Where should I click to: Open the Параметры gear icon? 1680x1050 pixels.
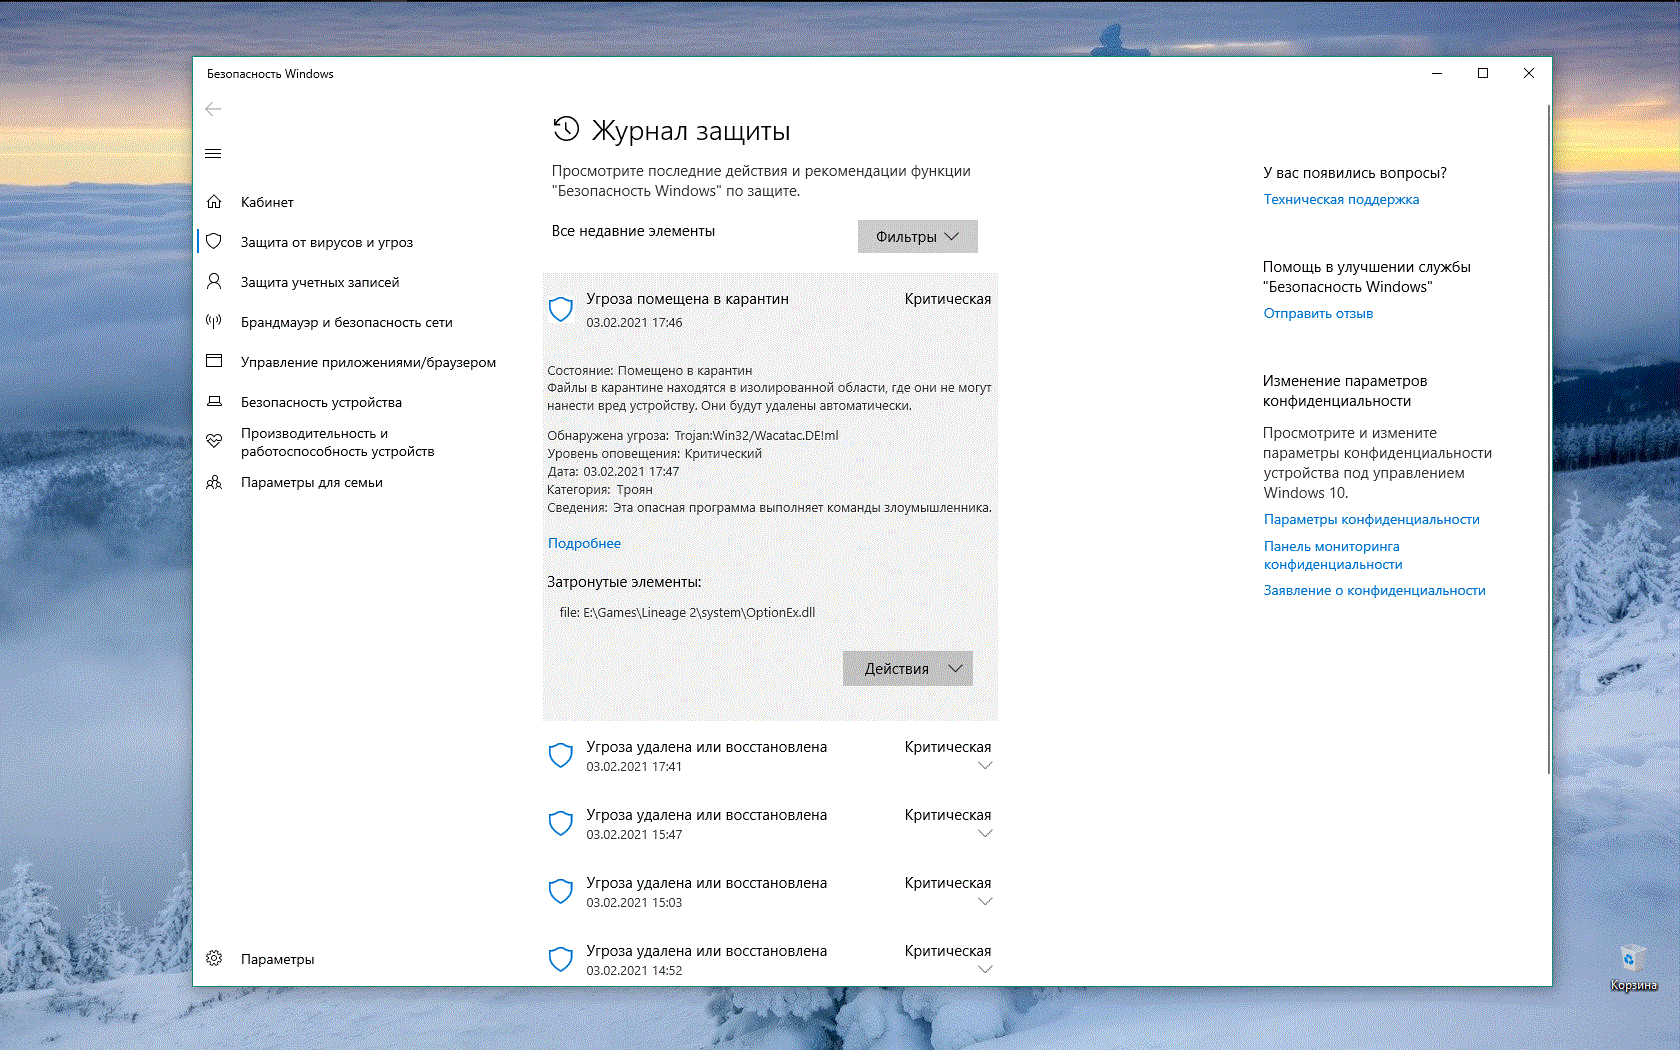tap(214, 959)
